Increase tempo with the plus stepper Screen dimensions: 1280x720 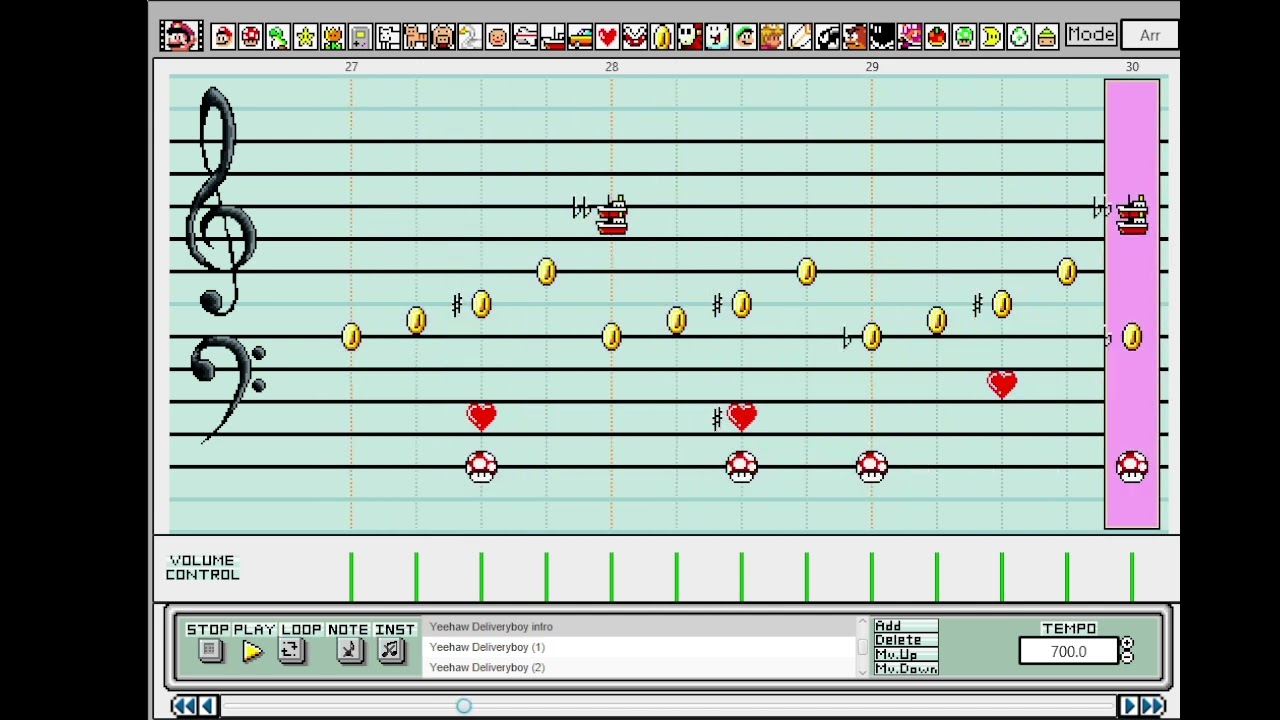click(1128, 645)
